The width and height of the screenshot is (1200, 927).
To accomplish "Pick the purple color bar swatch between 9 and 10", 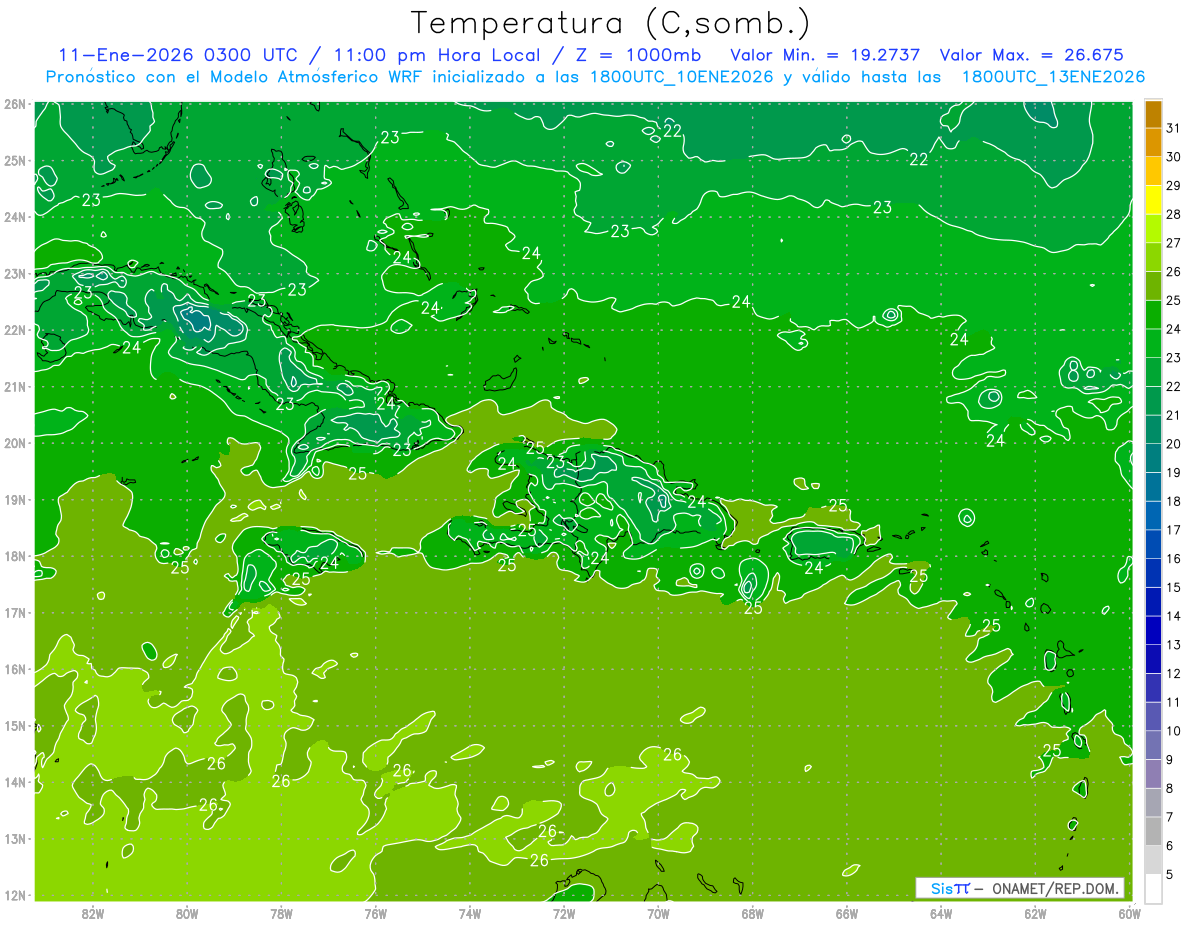I will 1153,745.
